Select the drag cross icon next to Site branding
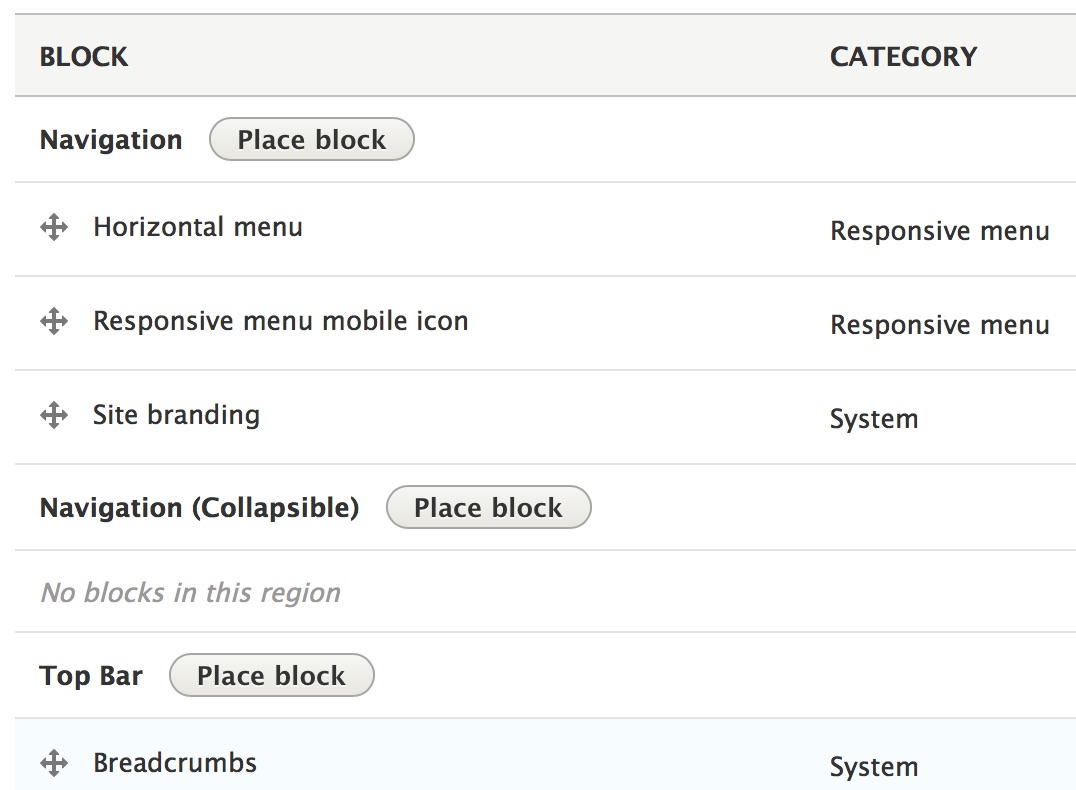Screen dimensions: 1076x790 52,415
